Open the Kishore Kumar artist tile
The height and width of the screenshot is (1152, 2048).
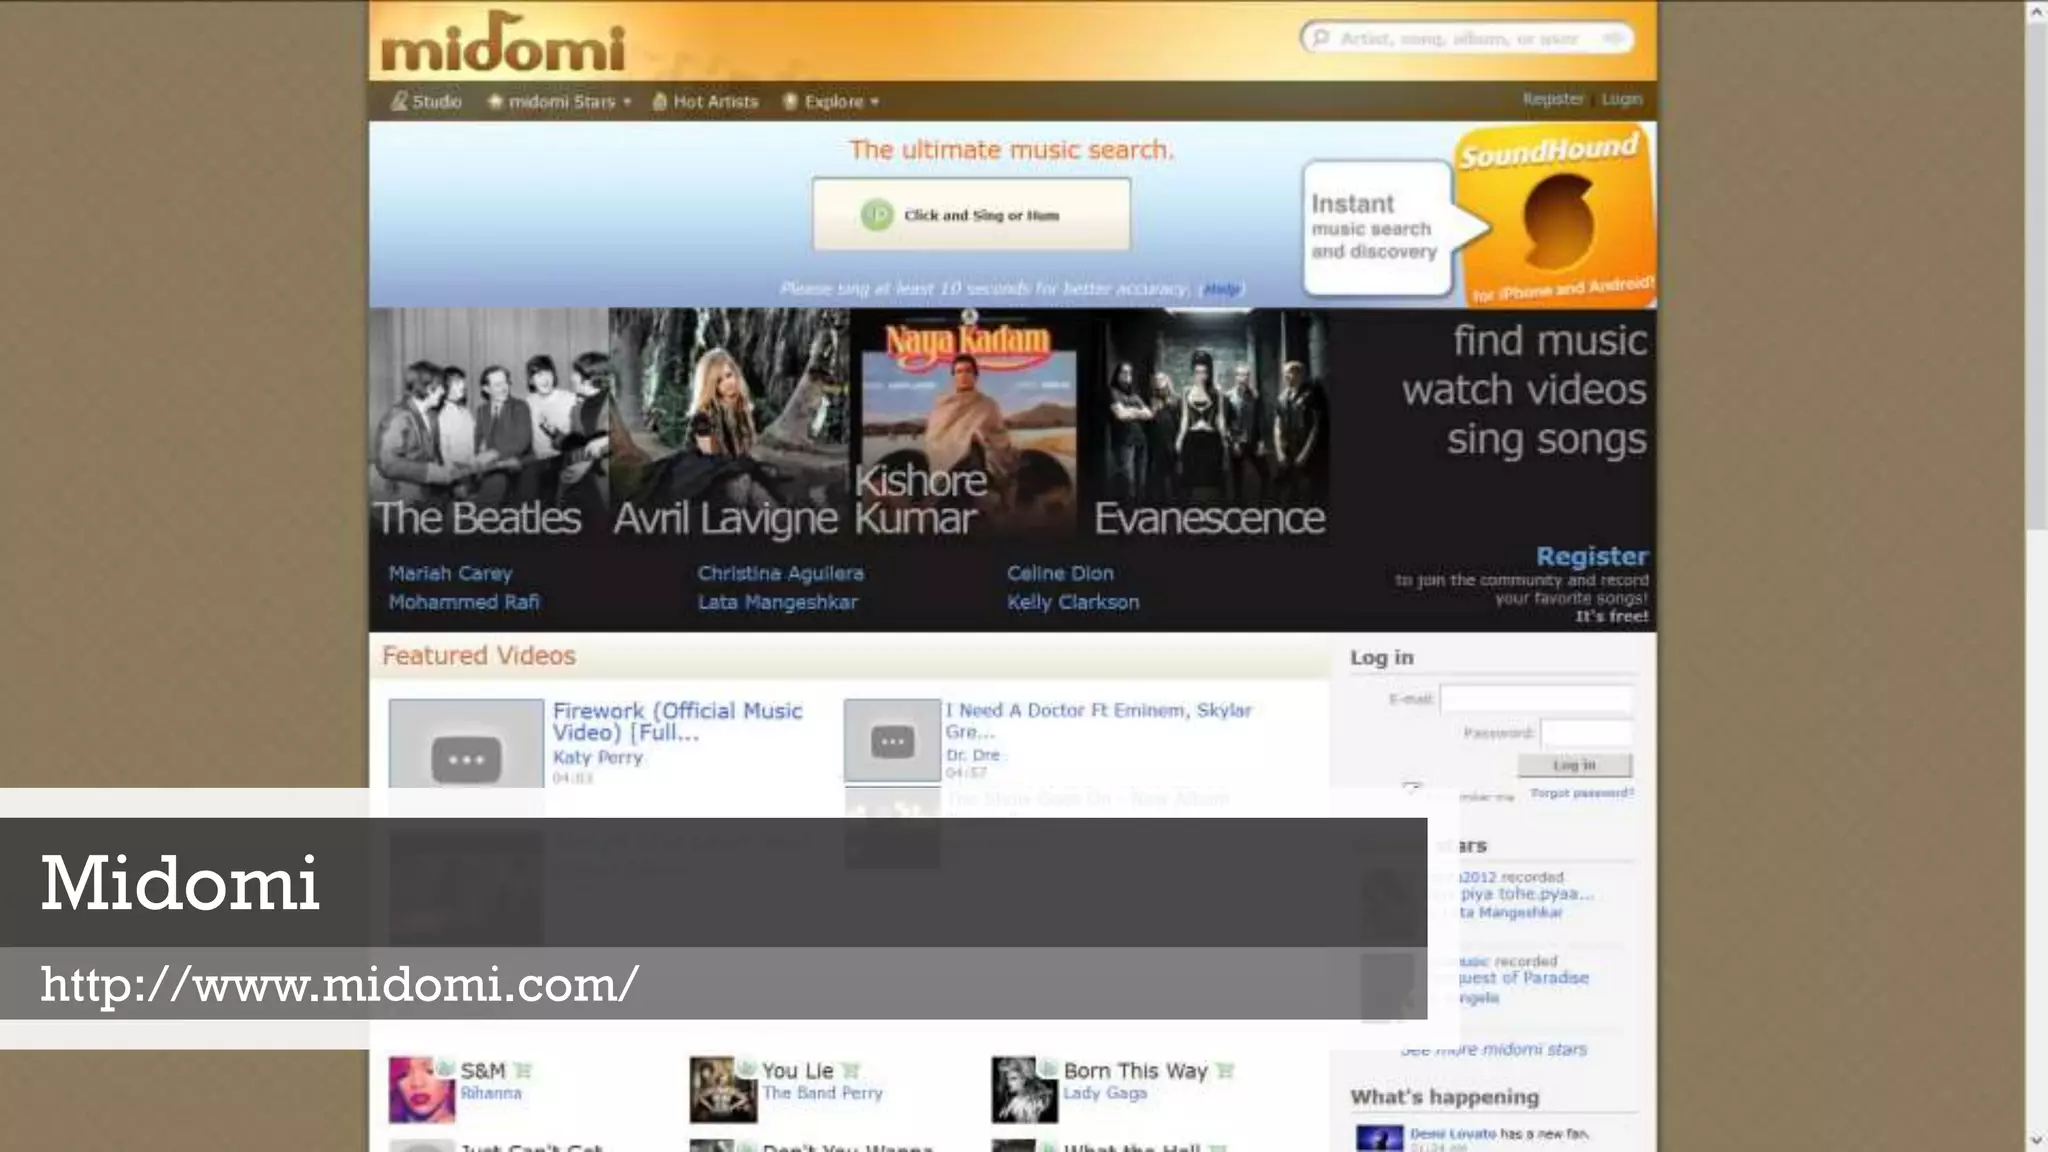point(968,425)
